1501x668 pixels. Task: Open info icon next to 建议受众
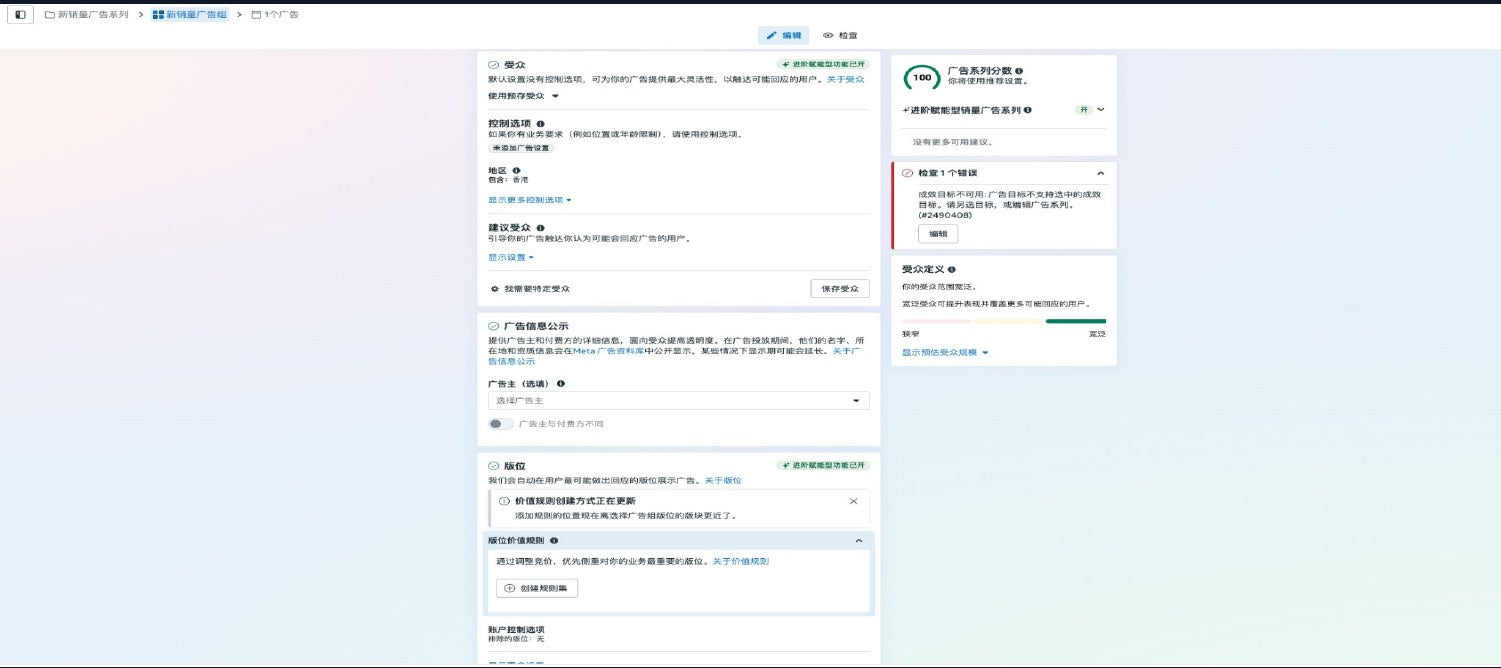click(541, 228)
